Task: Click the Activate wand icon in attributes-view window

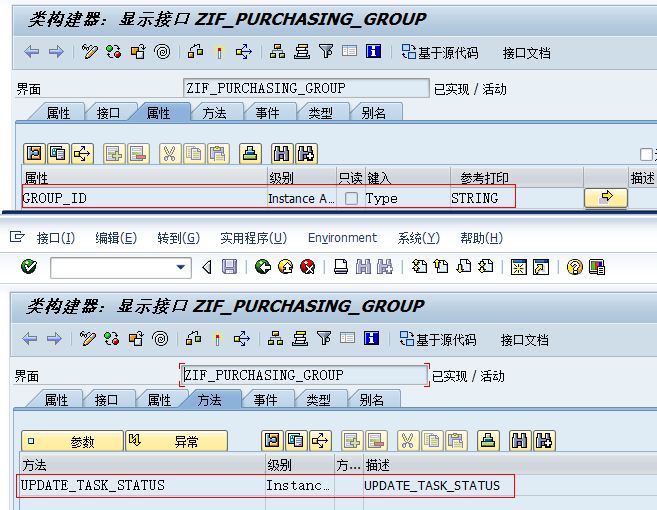Action: coord(219,52)
